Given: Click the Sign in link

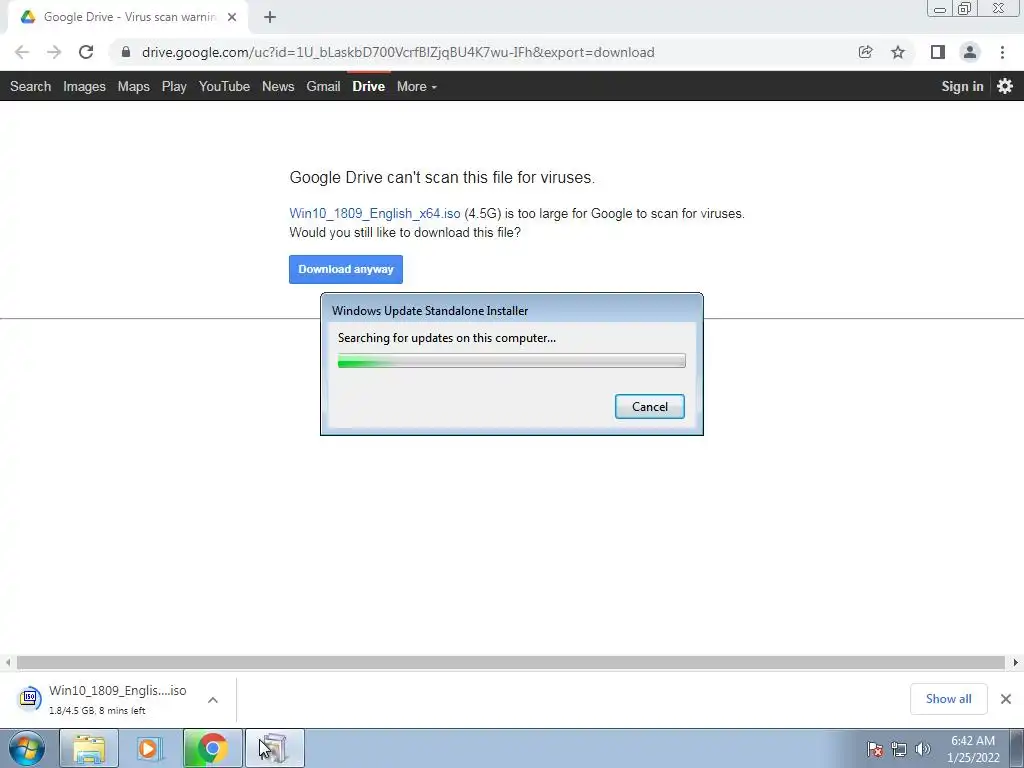Looking at the screenshot, I should pyautogui.click(x=962, y=86).
